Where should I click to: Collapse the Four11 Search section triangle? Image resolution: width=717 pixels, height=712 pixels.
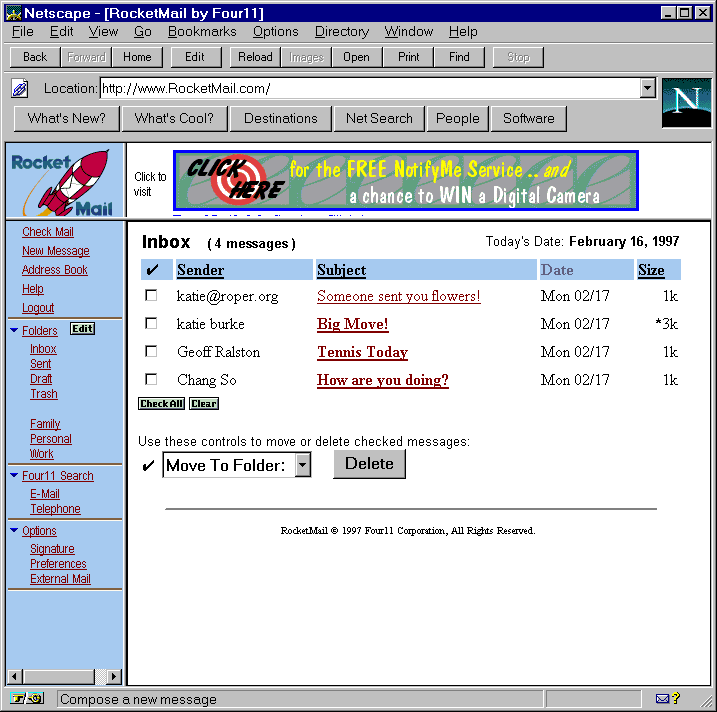pyautogui.click(x=14, y=475)
